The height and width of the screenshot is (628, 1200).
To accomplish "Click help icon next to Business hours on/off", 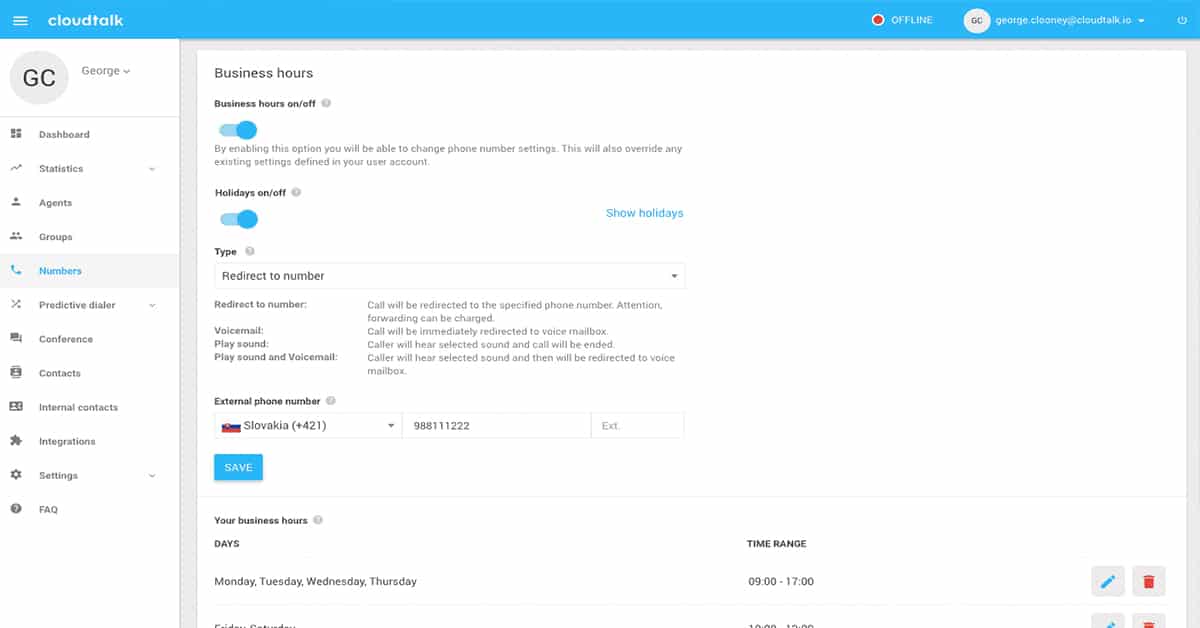I will (326, 103).
